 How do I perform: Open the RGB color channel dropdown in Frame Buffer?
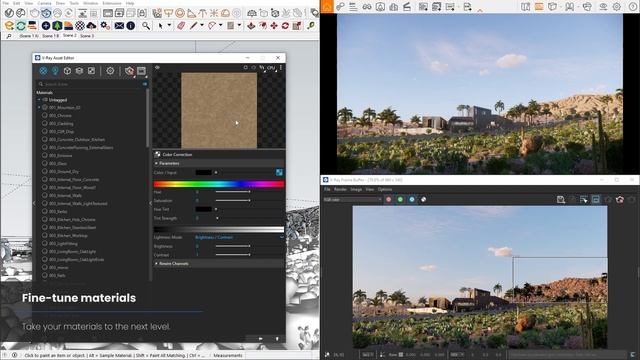(353, 200)
